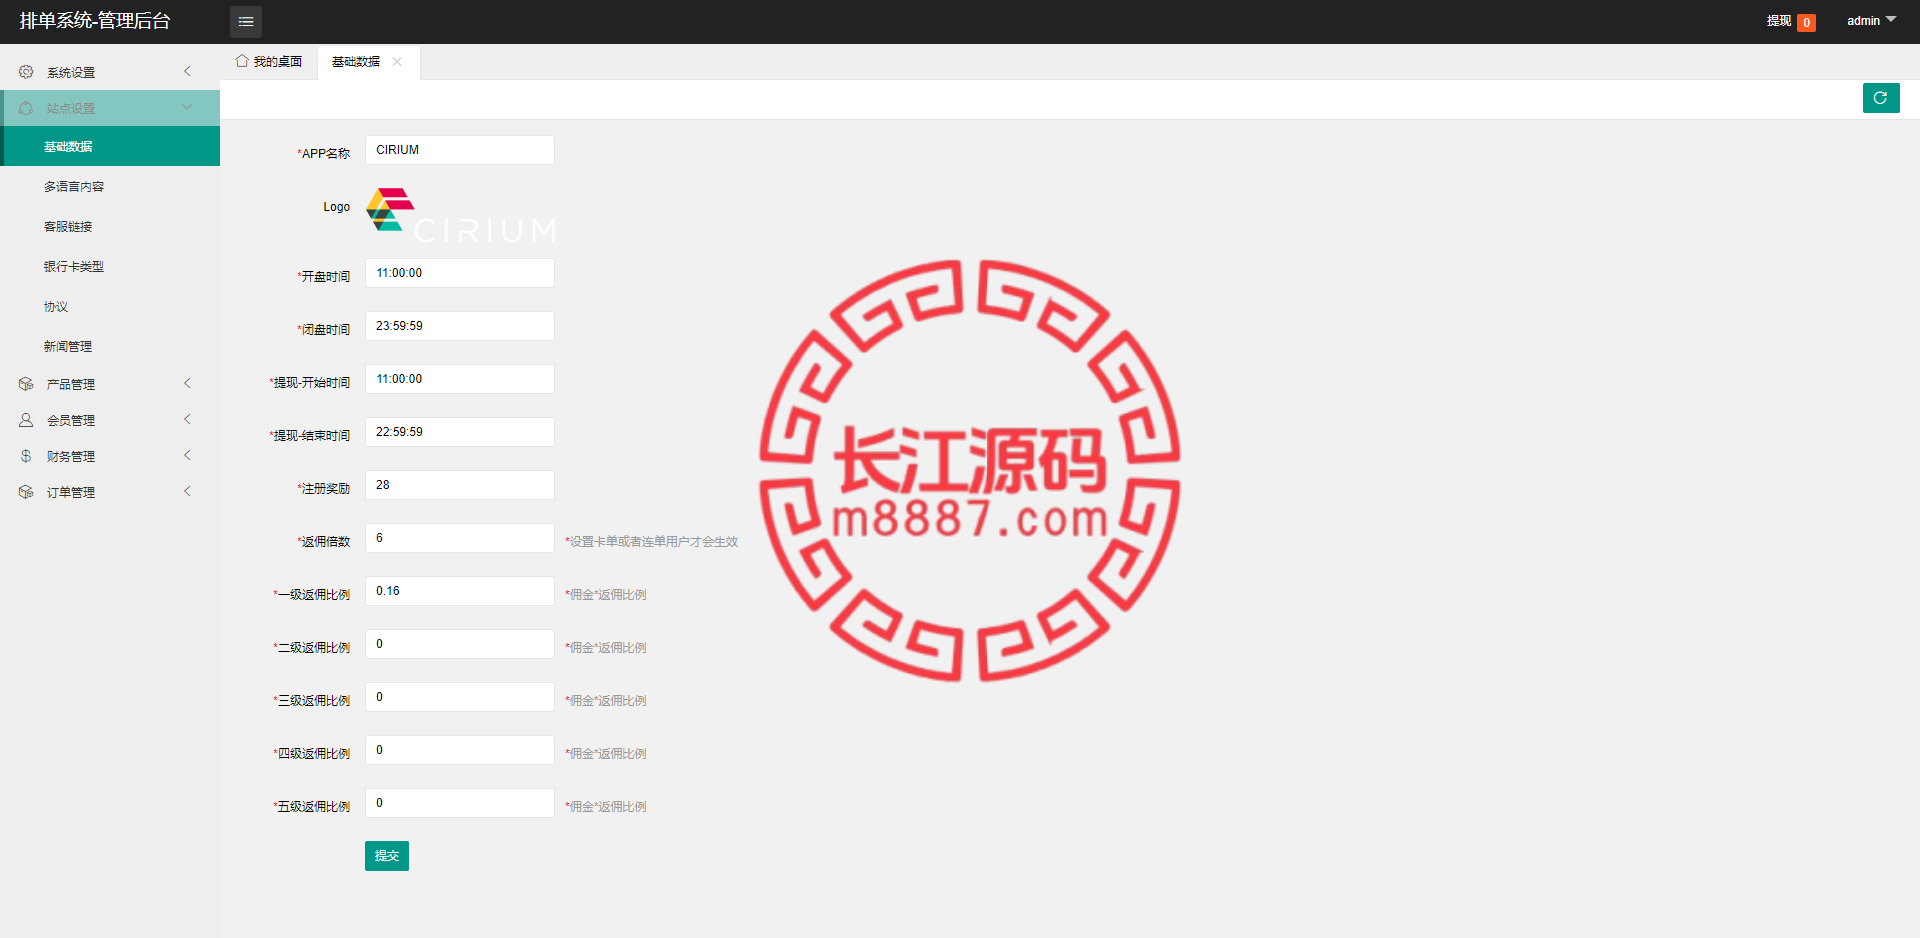1920x938 pixels.
Task: Click the 四级返佣比例 input field
Action: point(460,750)
